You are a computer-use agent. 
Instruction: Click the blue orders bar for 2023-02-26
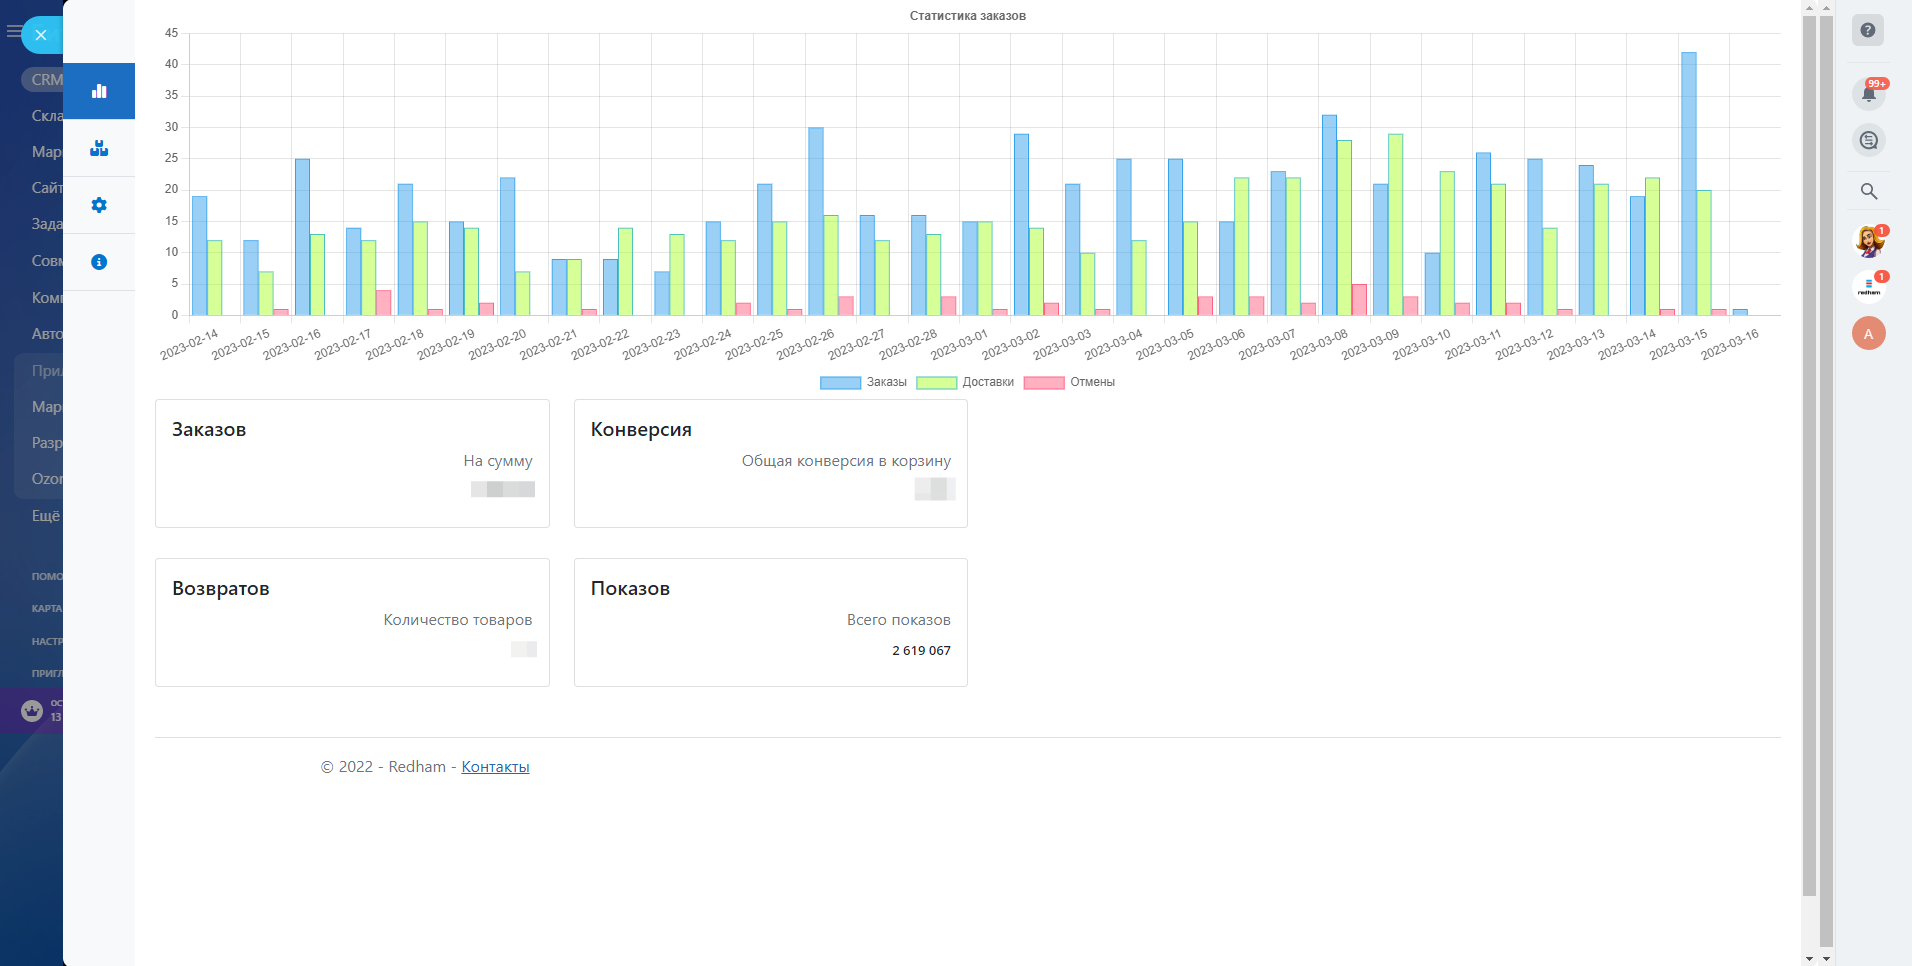pos(816,222)
